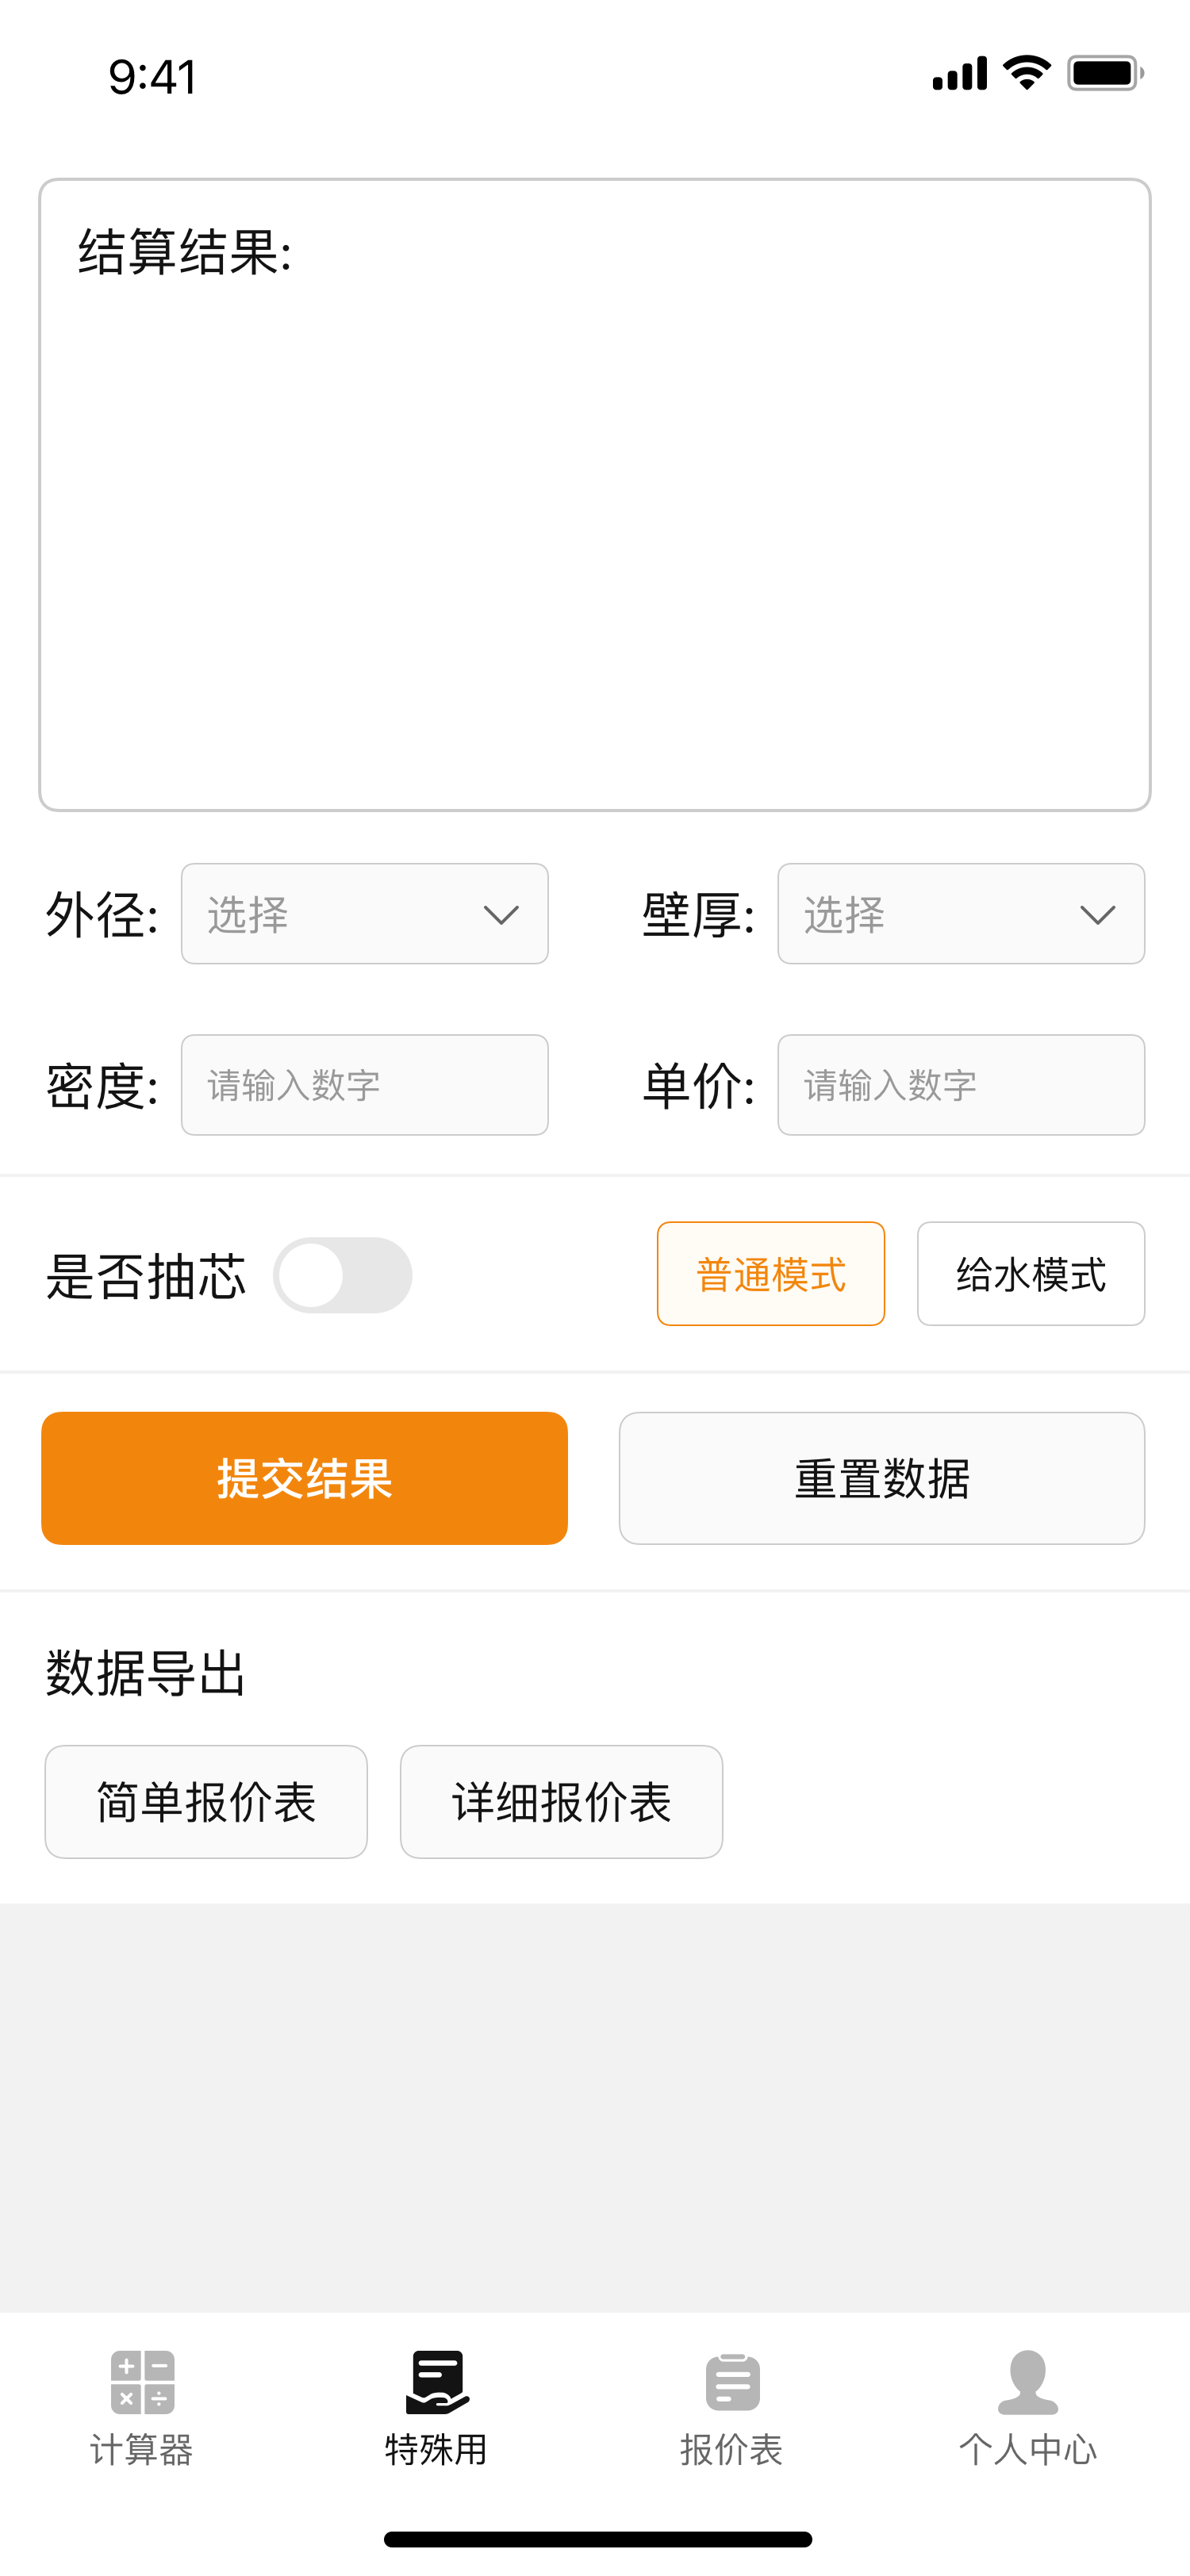
Task: Tap the battery status icon
Action: 1105,73
